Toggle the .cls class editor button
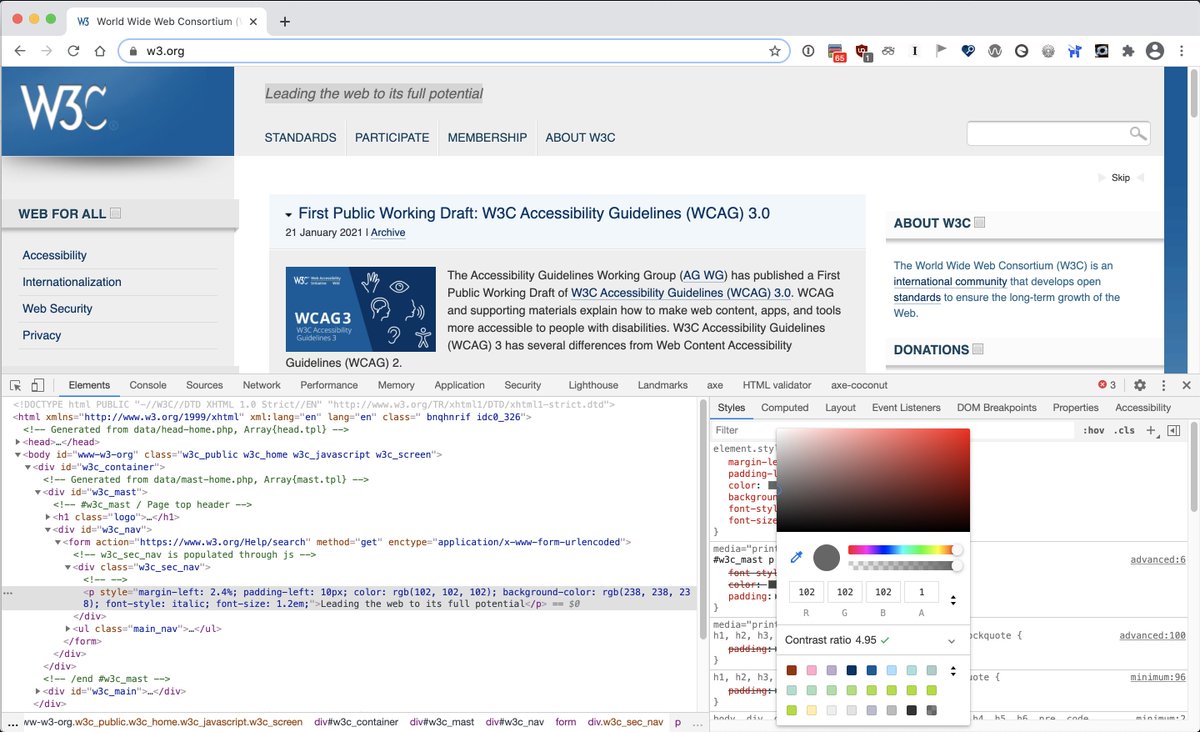This screenshot has height=732, width=1200. 1125,430
